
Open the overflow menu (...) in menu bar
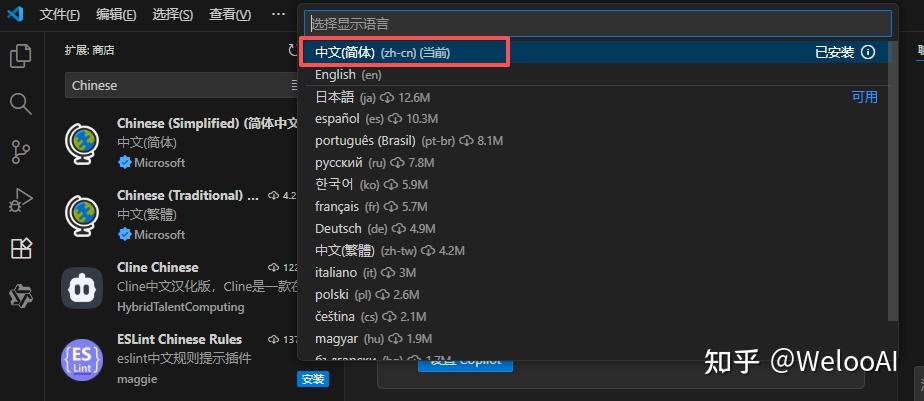(x=278, y=14)
